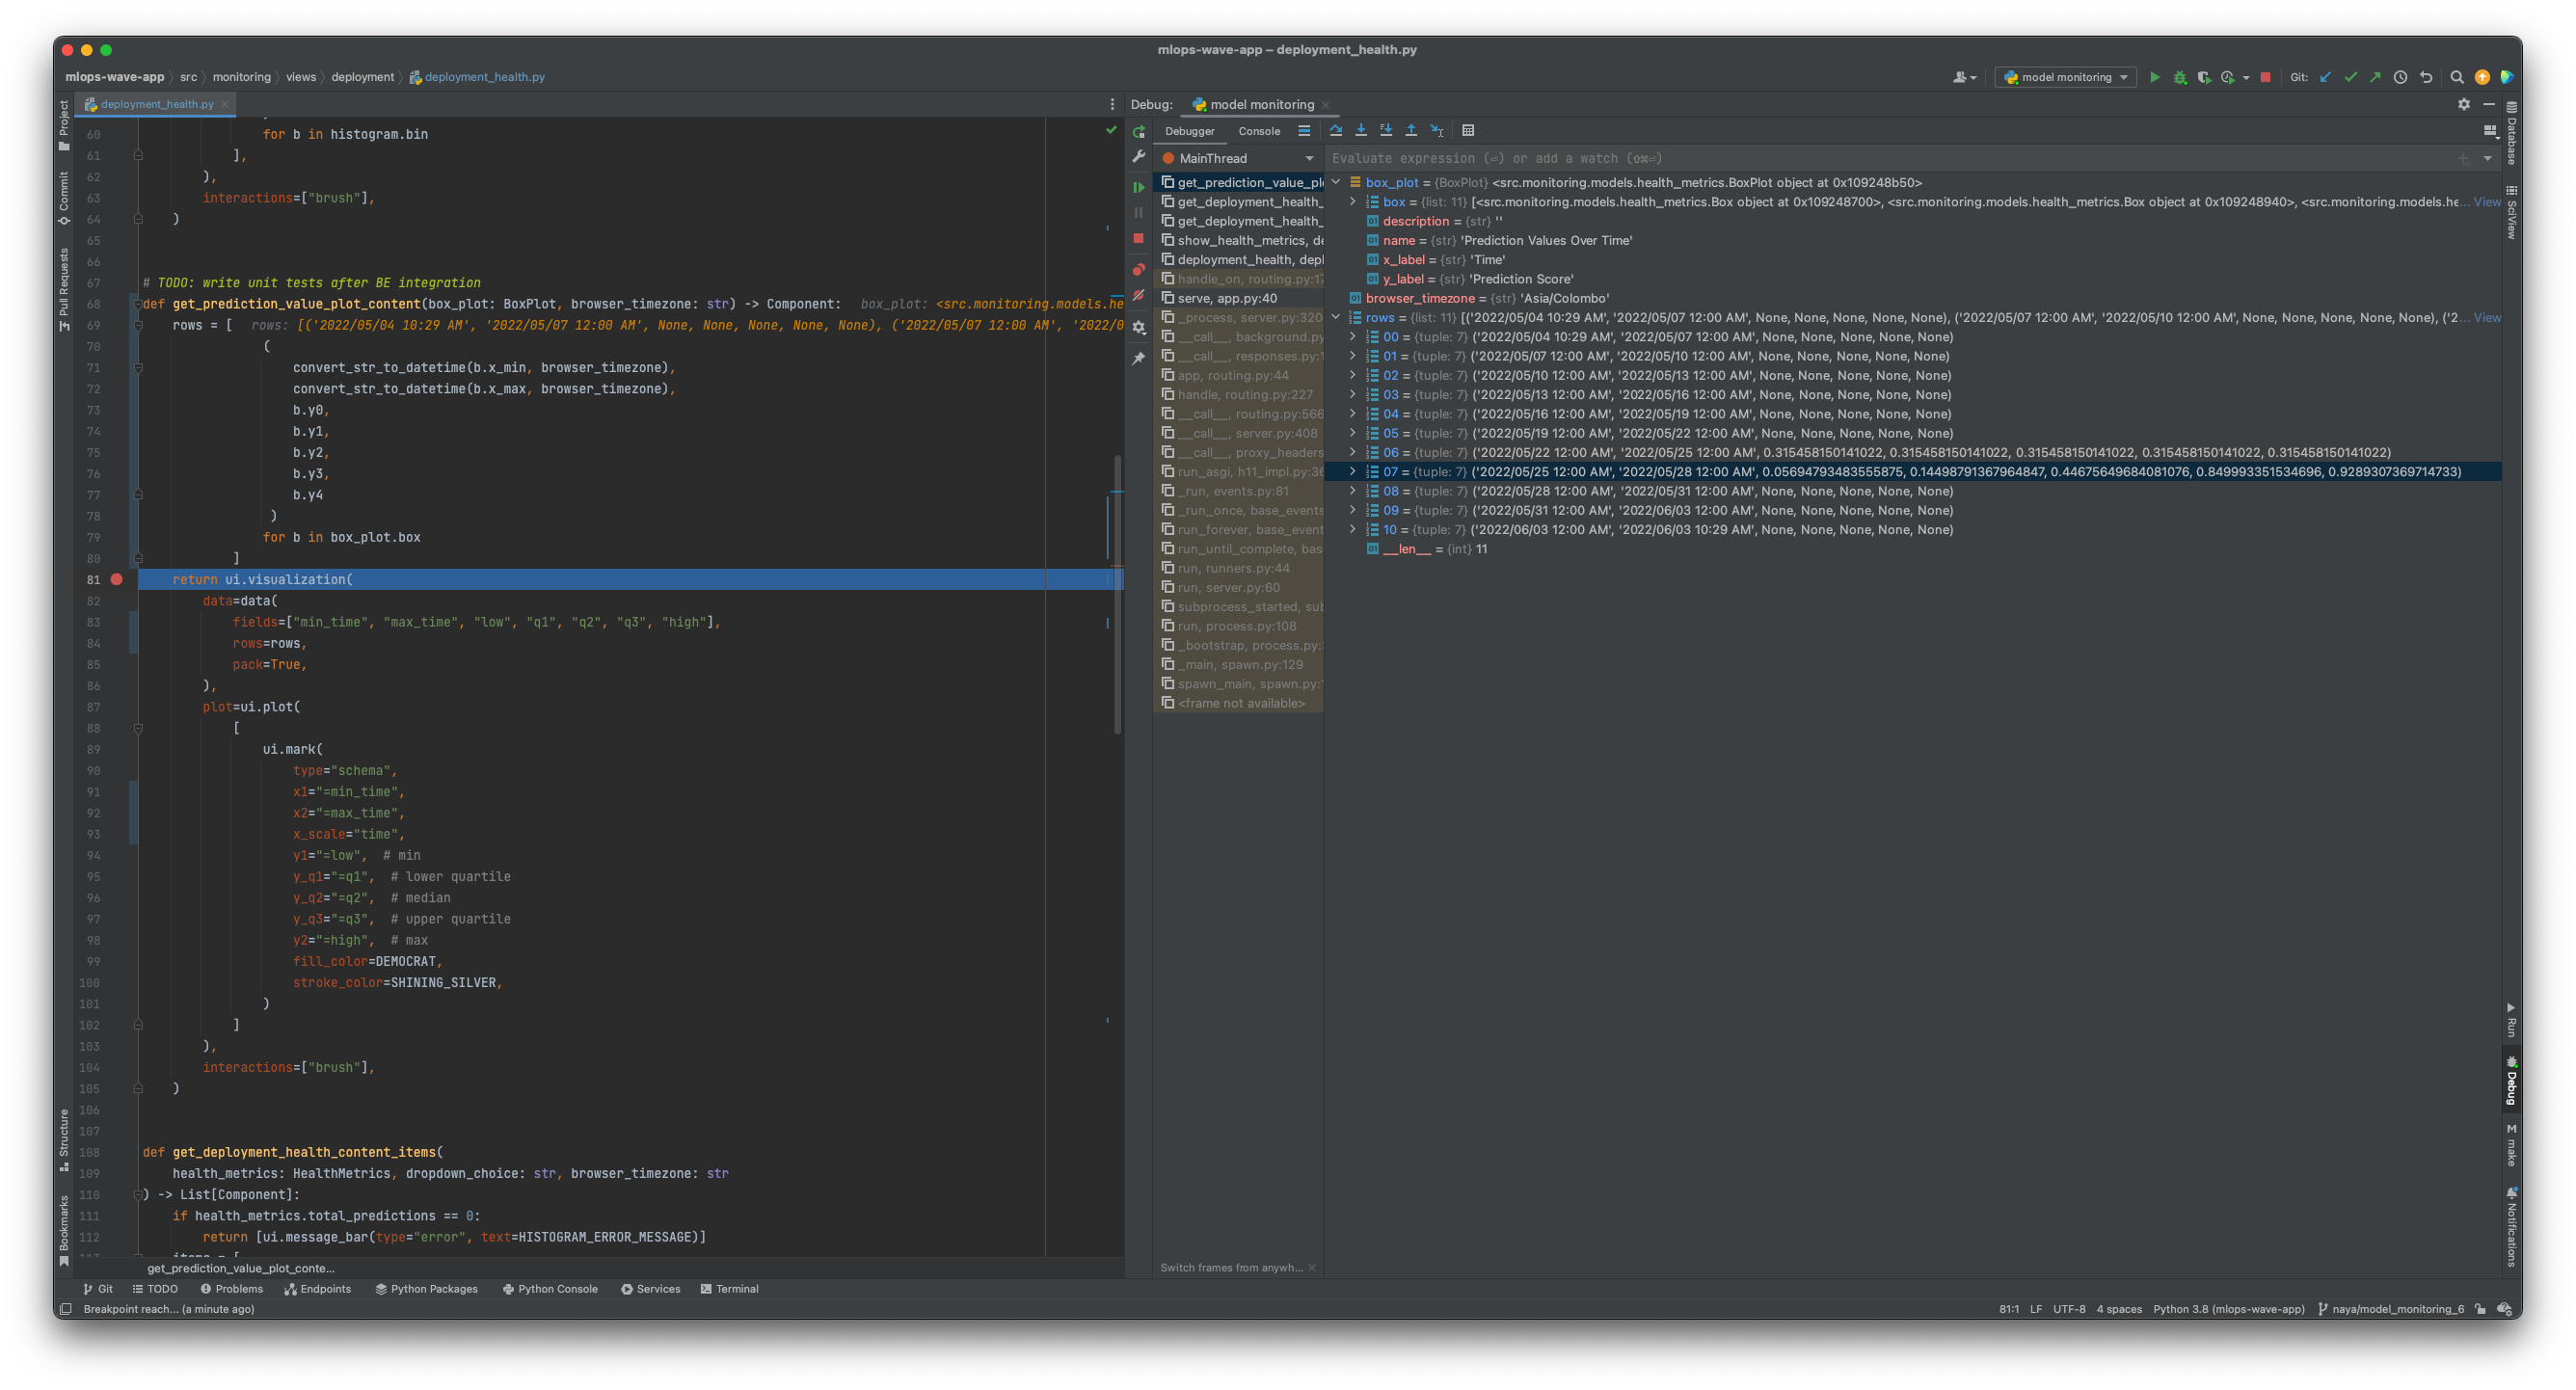Remove the breakpoint on line 81
The height and width of the screenshot is (1390, 2576).
pos(117,579)
